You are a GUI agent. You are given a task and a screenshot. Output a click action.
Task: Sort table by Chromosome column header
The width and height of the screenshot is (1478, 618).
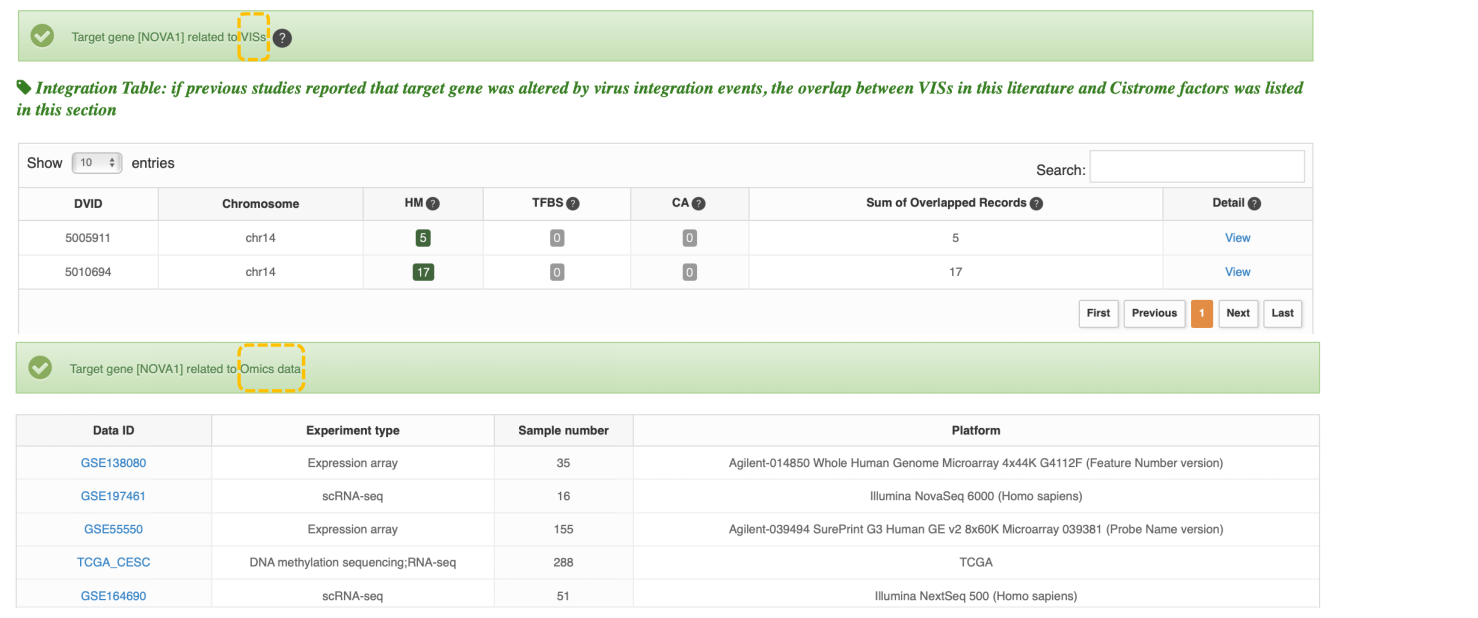260,204
